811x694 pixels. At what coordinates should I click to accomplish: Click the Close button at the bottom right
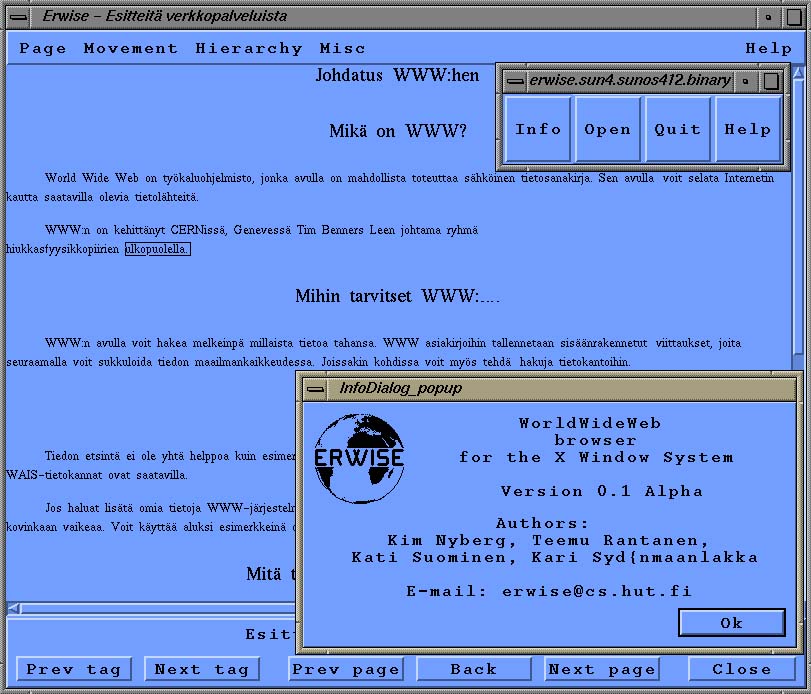741,669
